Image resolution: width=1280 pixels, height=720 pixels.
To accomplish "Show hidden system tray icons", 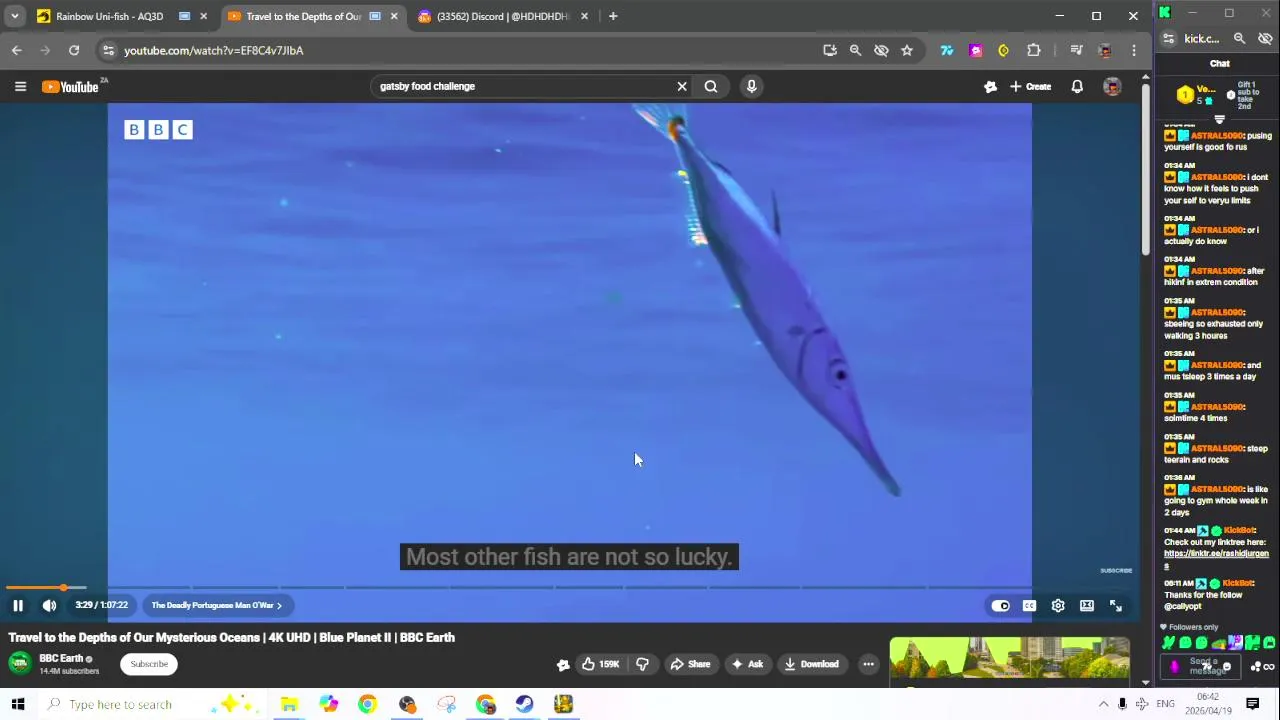I will 1103,704.
